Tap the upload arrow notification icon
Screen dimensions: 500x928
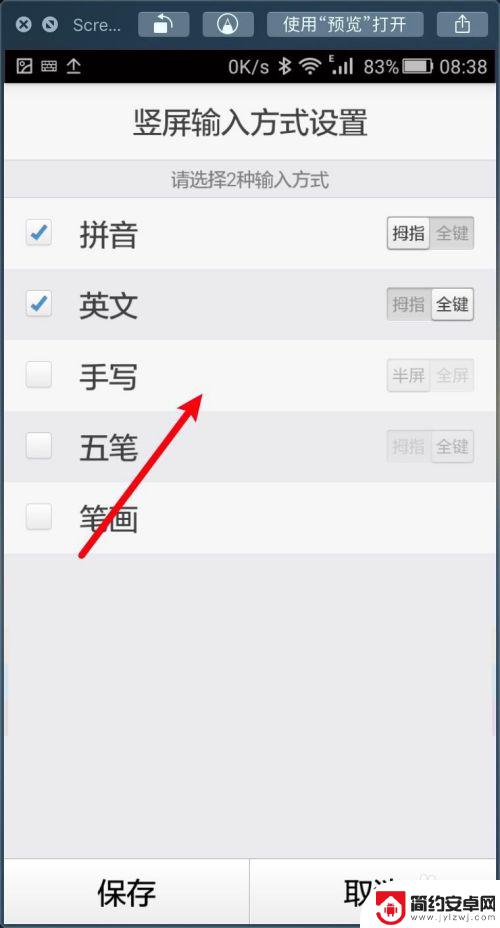tap(73, 66)
